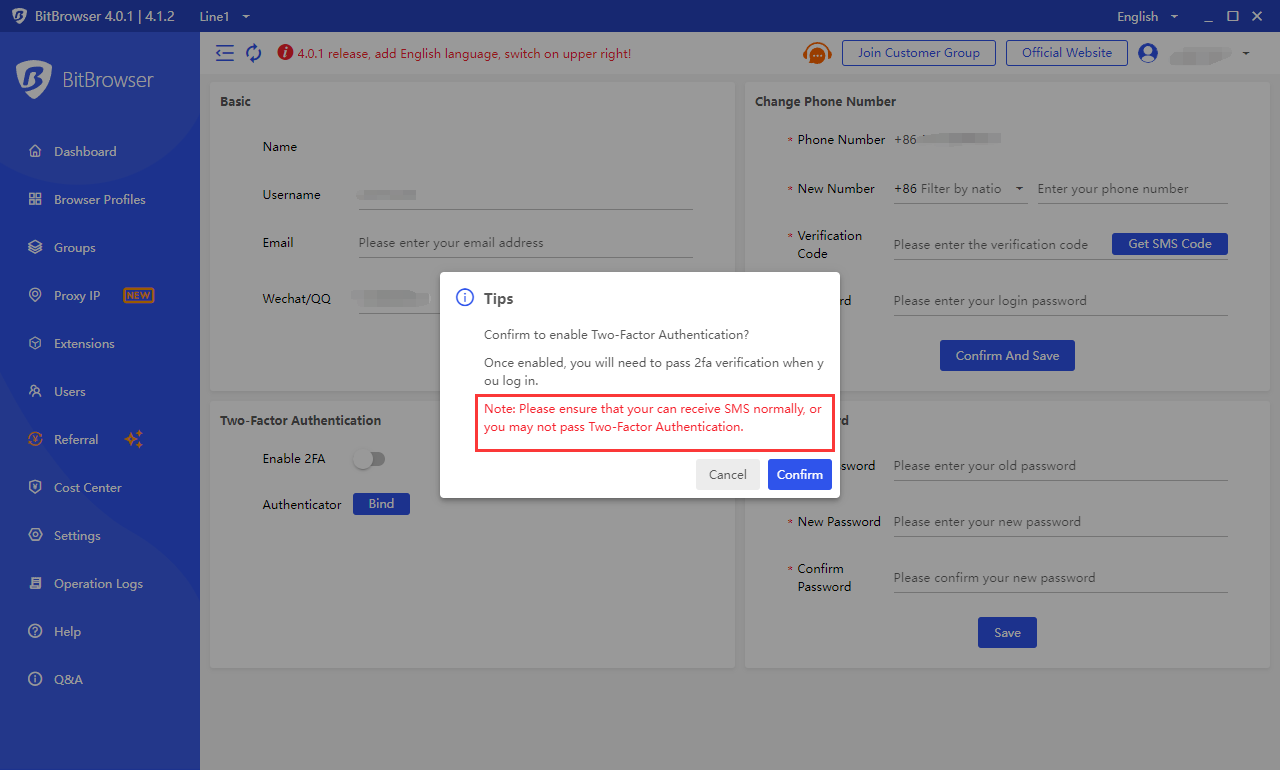Image resolution: width=1280 pixels, height=770 pixels.
Task: Click the Email address input field
Action: click(525, 243)
